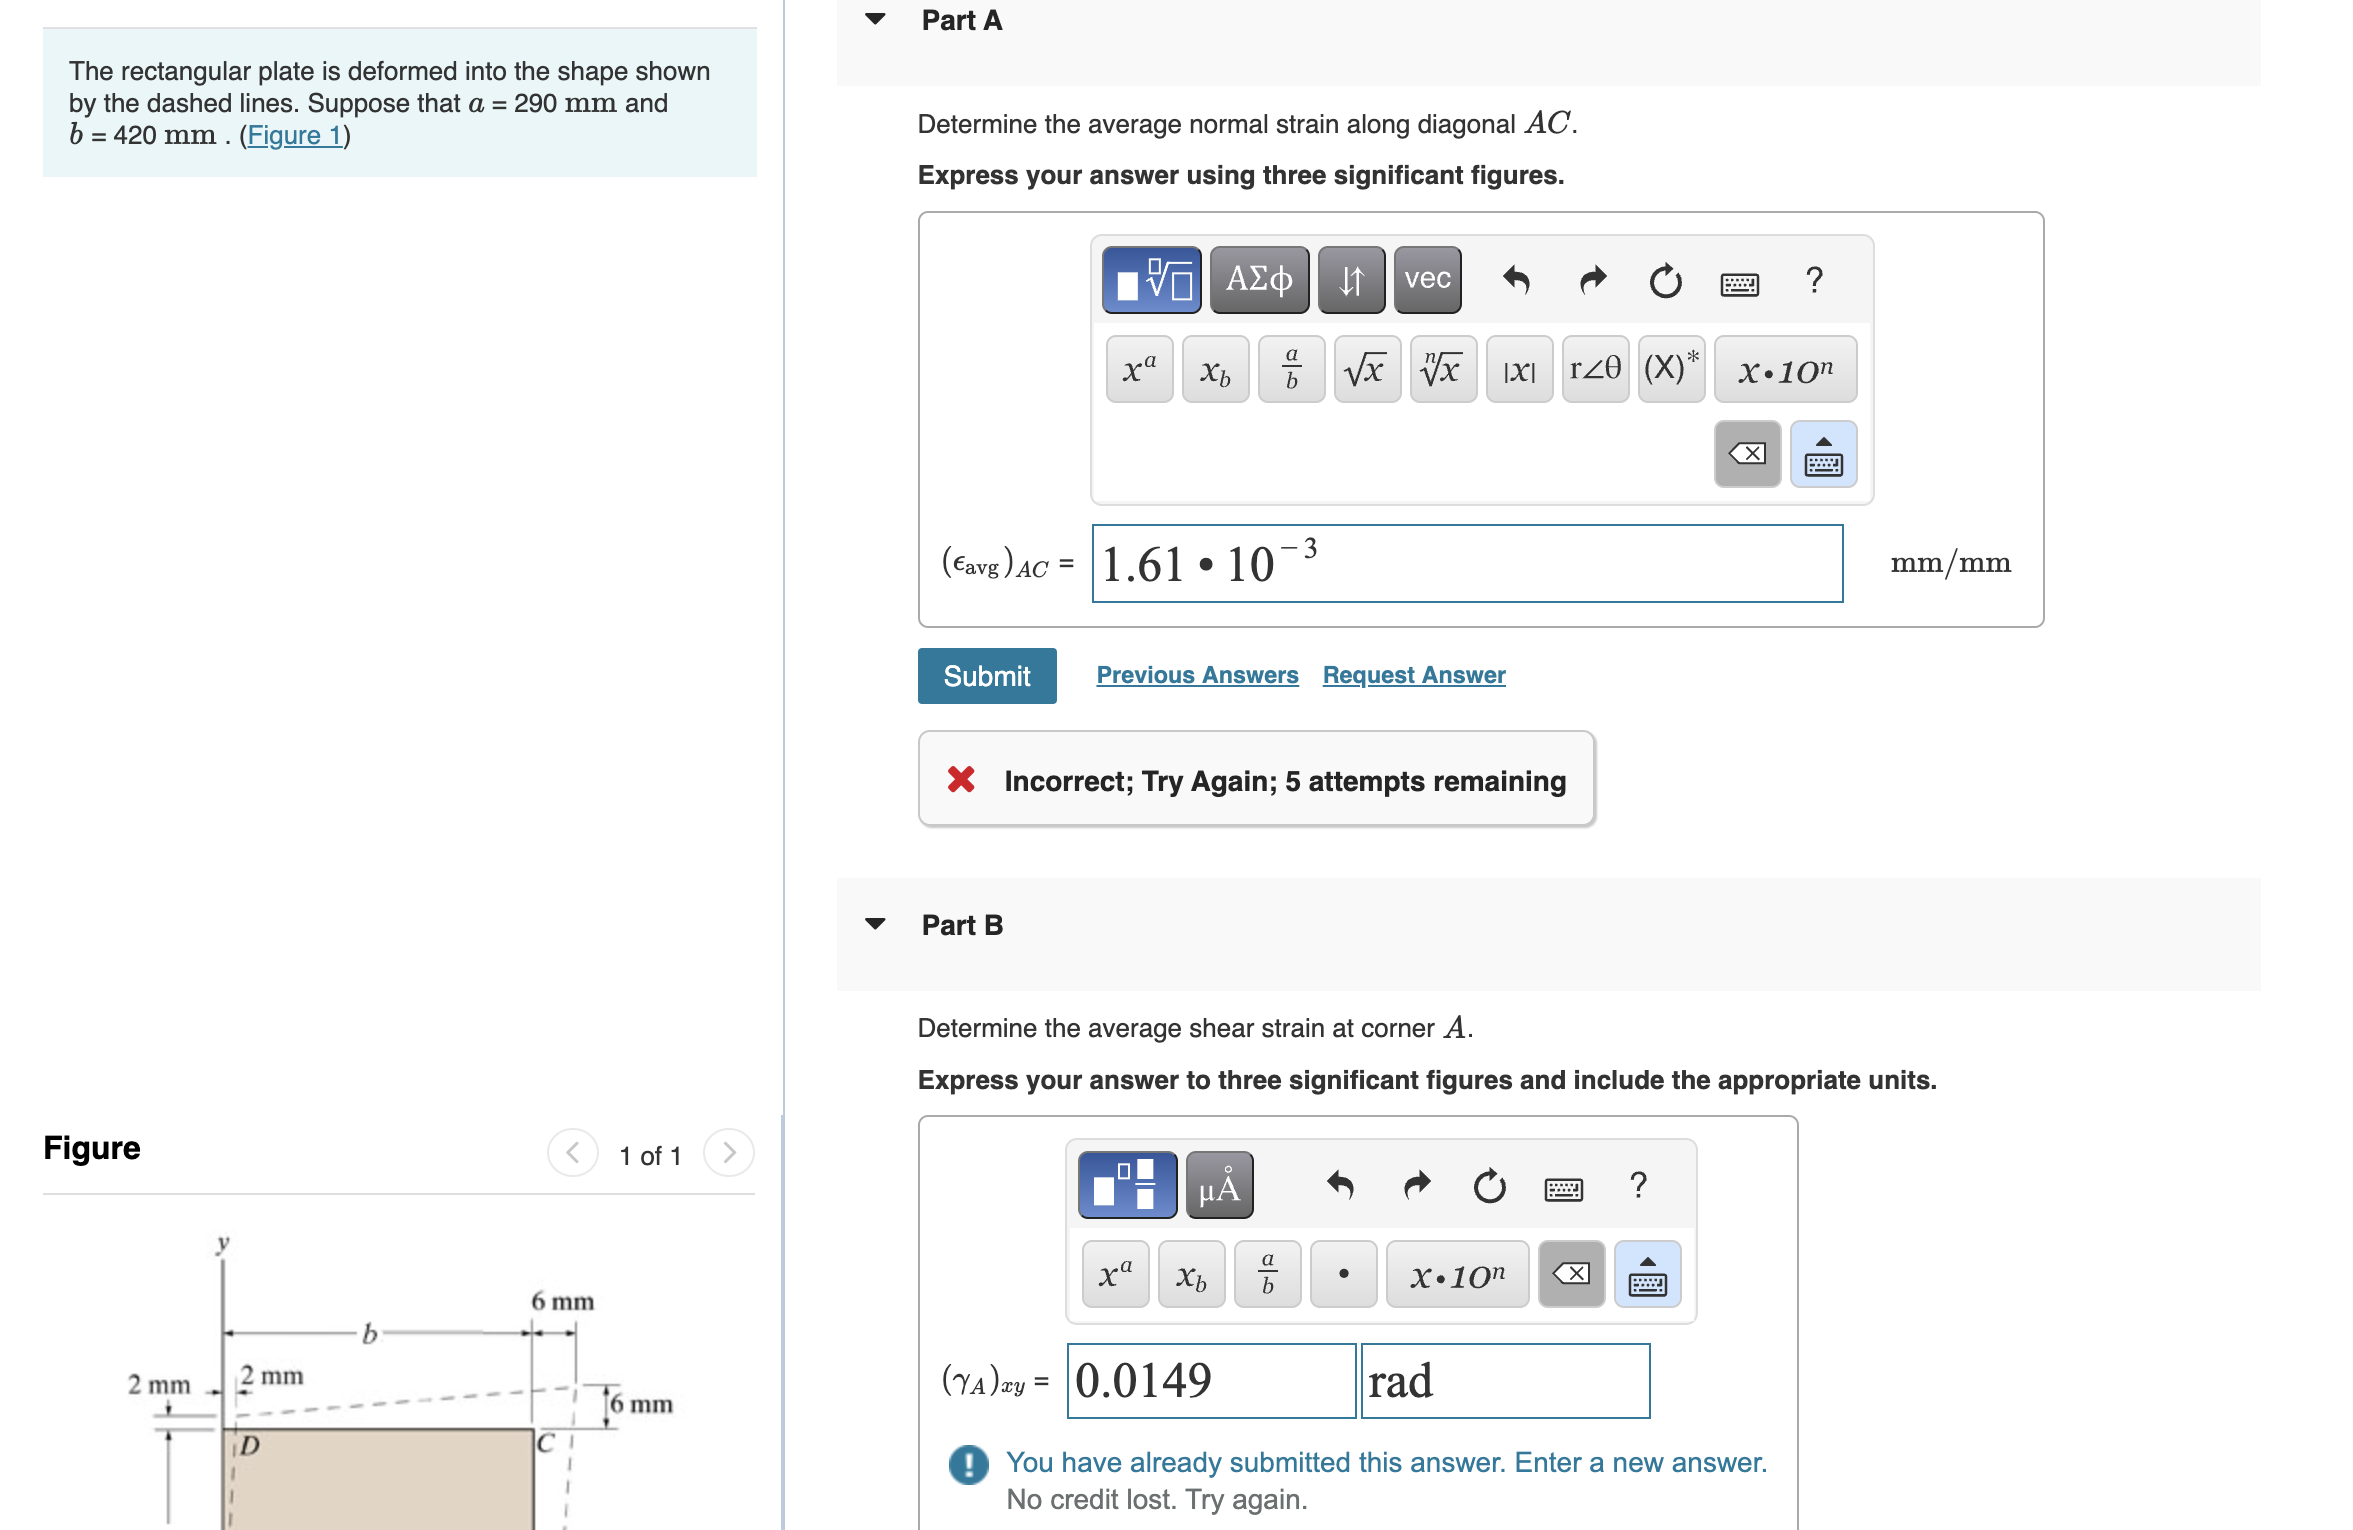
Task: Hide the on-screen keypad in Part B
Action: (x=1647, y=1275)
